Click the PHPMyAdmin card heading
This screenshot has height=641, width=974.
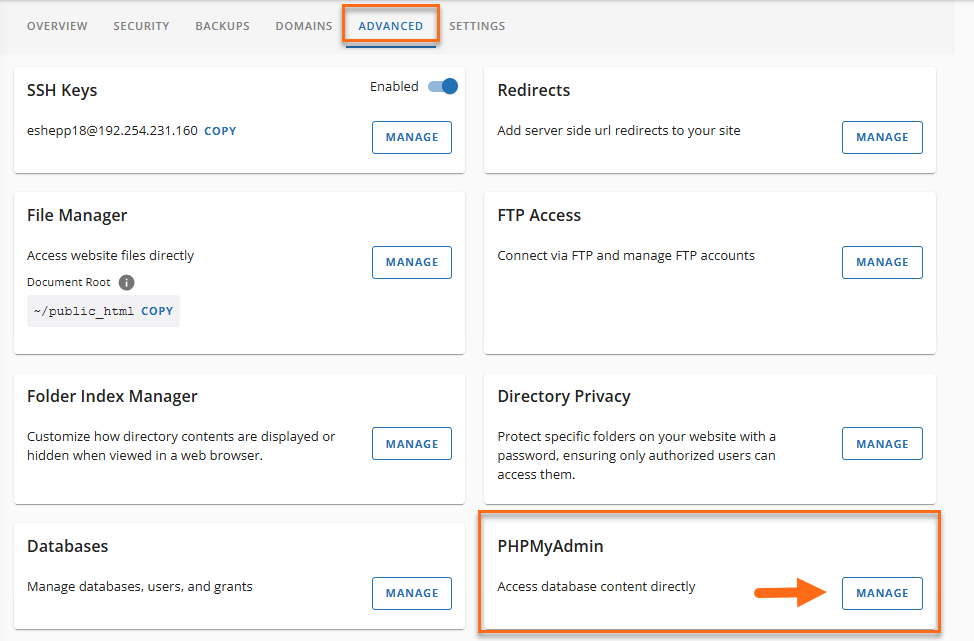click(x=550, y=547)
